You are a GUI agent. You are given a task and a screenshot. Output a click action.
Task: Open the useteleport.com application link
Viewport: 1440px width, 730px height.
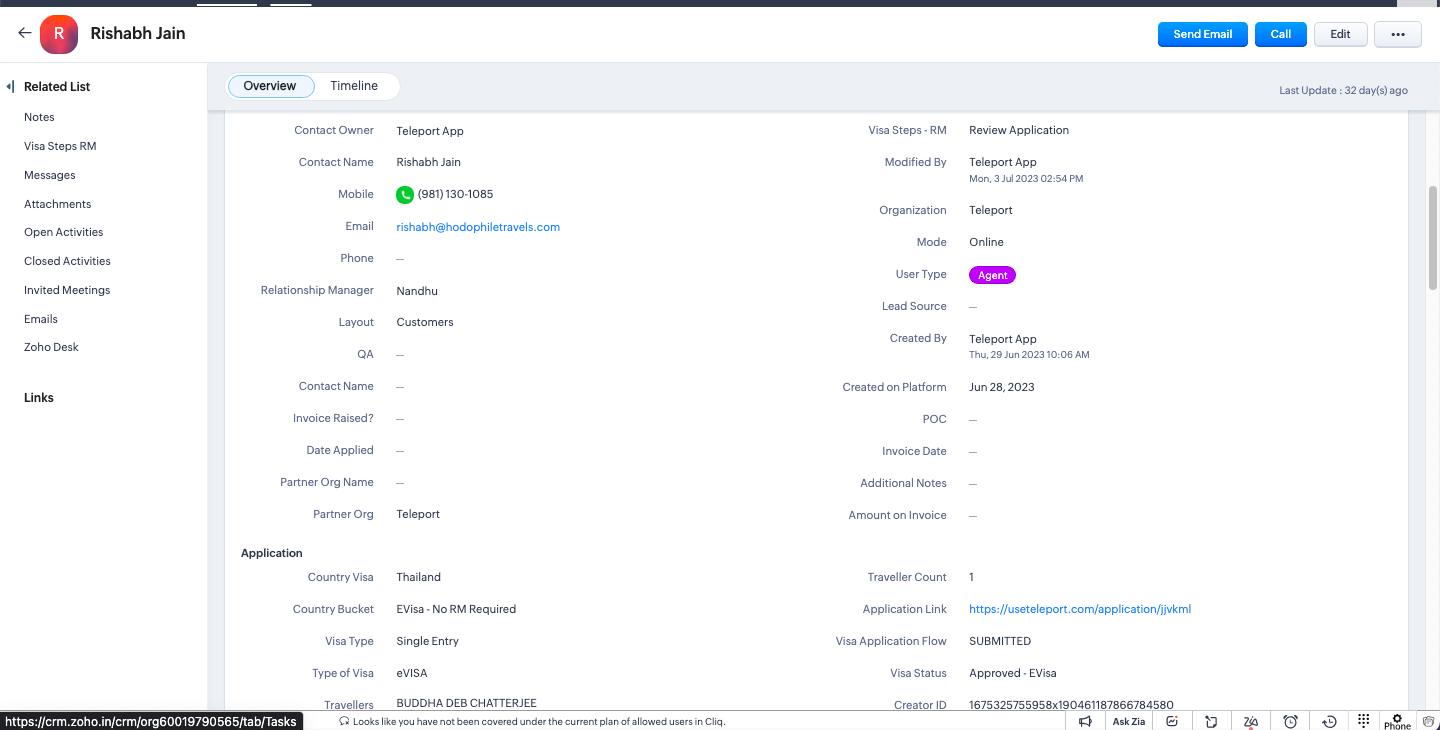(1080, 609)
